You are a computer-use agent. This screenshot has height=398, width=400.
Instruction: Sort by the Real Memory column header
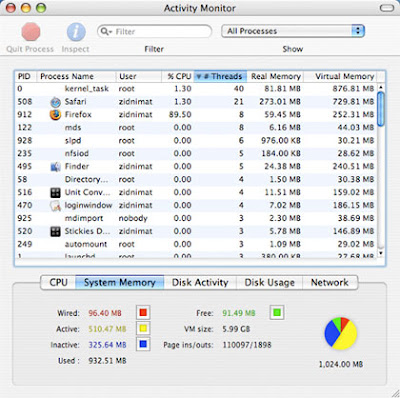275,76
